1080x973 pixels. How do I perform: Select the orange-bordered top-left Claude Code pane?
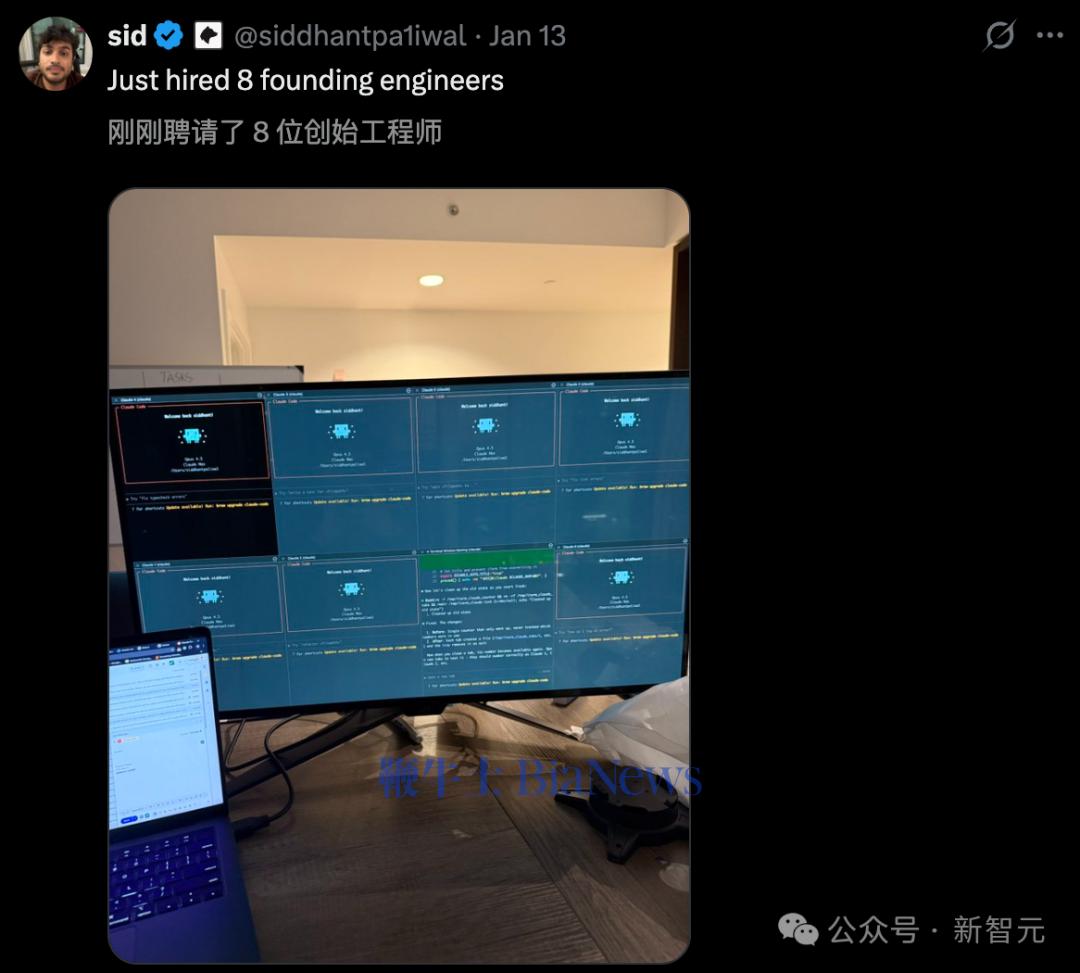pyautogui.click(x=192, y=441)
